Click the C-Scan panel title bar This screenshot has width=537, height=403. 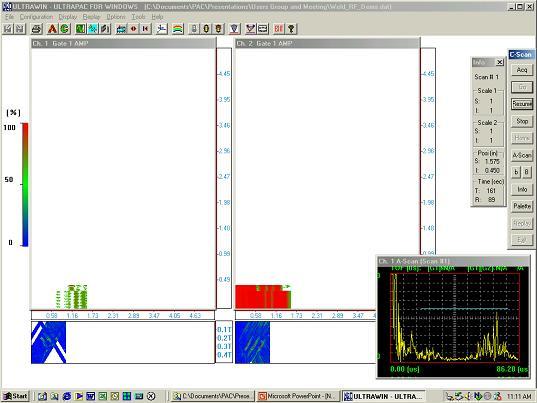[x=521, y=54]
